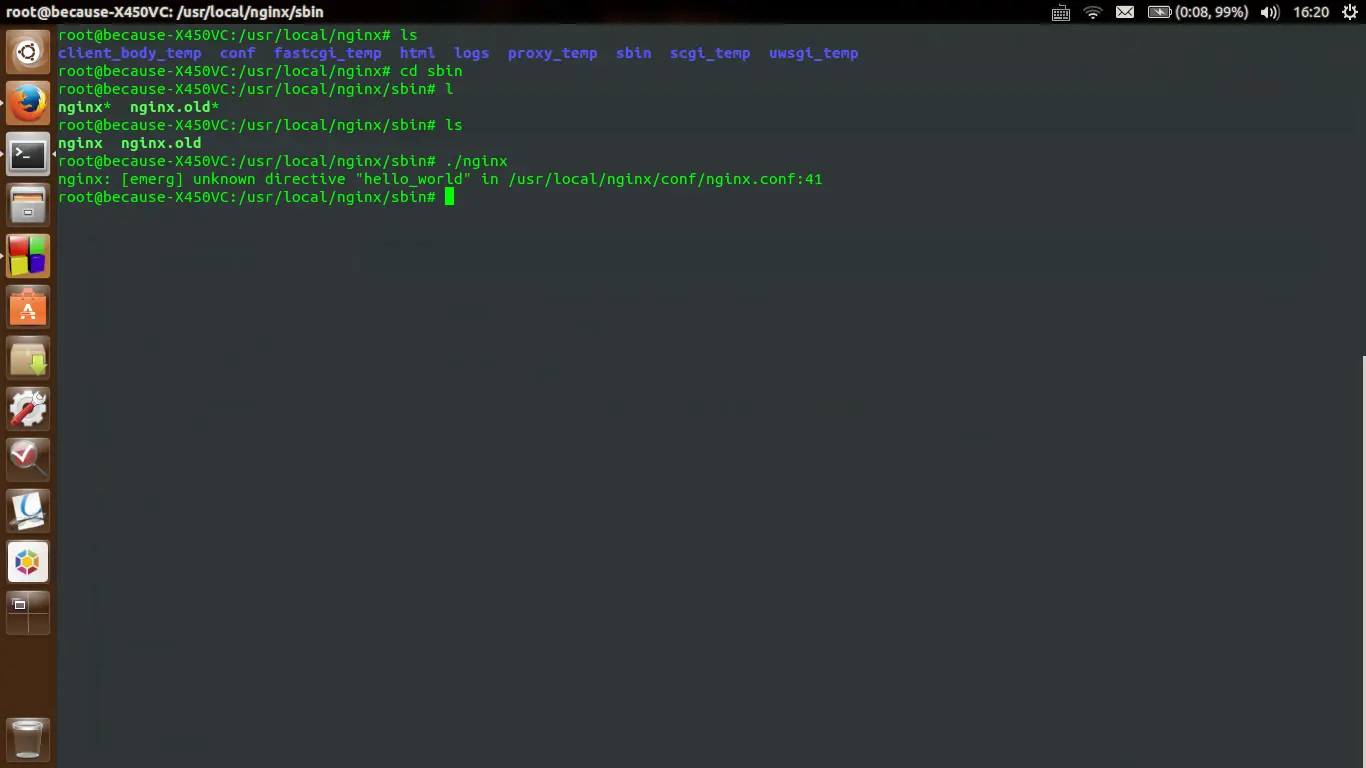1366x768 pixels.
Task: Open the Files manager launcher icon
Action: (28, 206)
